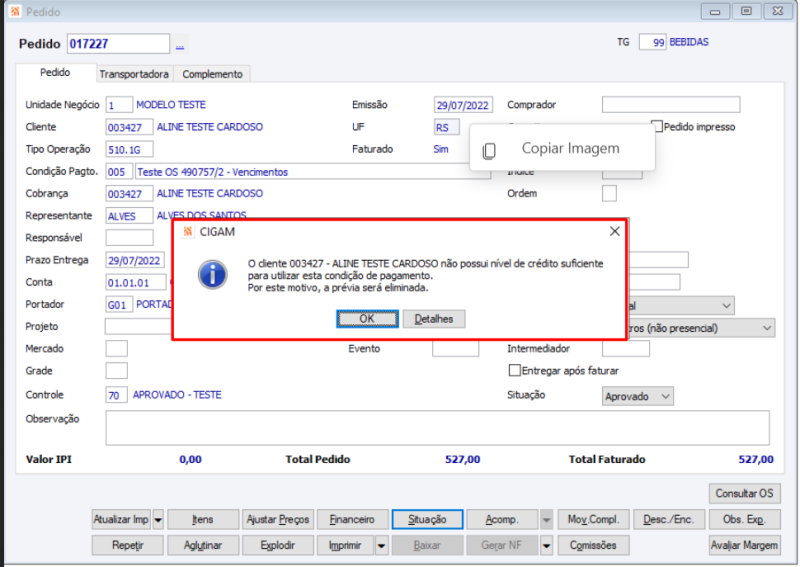Click the Representante field ALVES
800x567 pixels.
point(129,216)
